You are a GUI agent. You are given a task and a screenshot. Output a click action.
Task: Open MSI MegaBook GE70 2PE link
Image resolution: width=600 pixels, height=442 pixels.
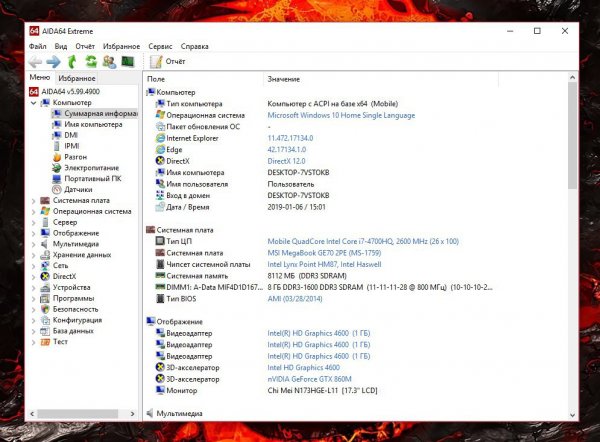[x=324, y=253]
